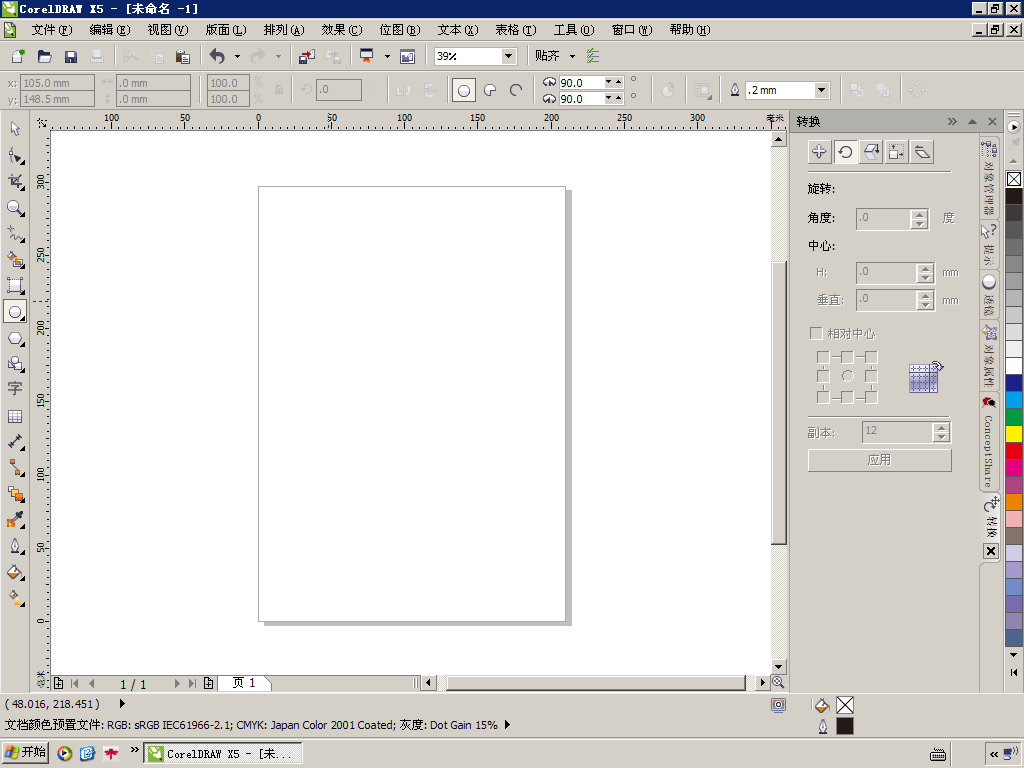This screenshot has width=1024, height=768.
Task: Click the 角度 angle input field
Action: [x=884, y=219]
